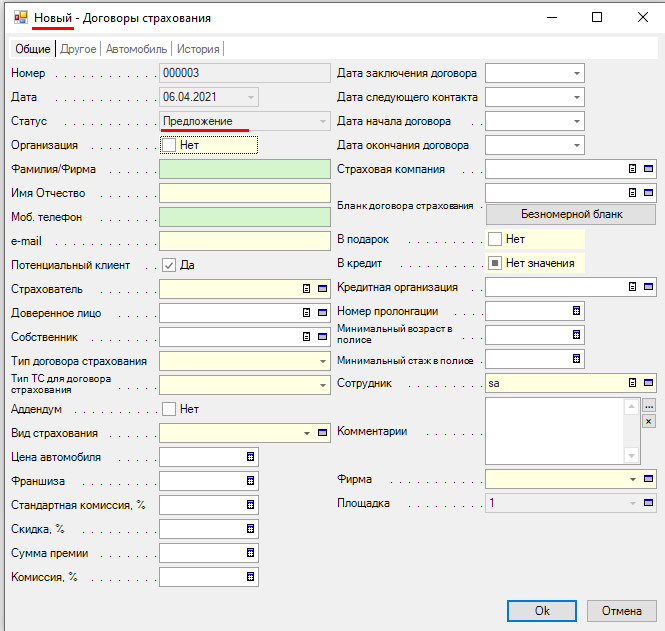Image resolution: width=665 pixels, height=631 pixels.
Task: Open the calculator icon in the Сумма премии field
Action: 251,553
